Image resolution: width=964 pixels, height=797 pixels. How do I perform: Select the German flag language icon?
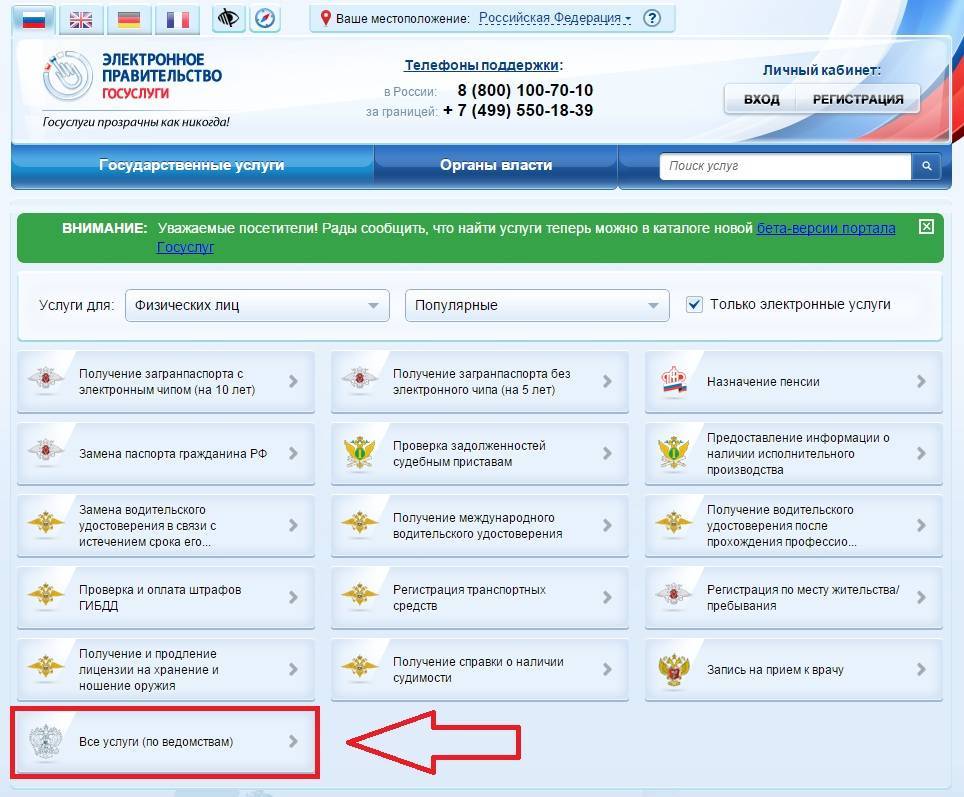(x=128, y=19)
